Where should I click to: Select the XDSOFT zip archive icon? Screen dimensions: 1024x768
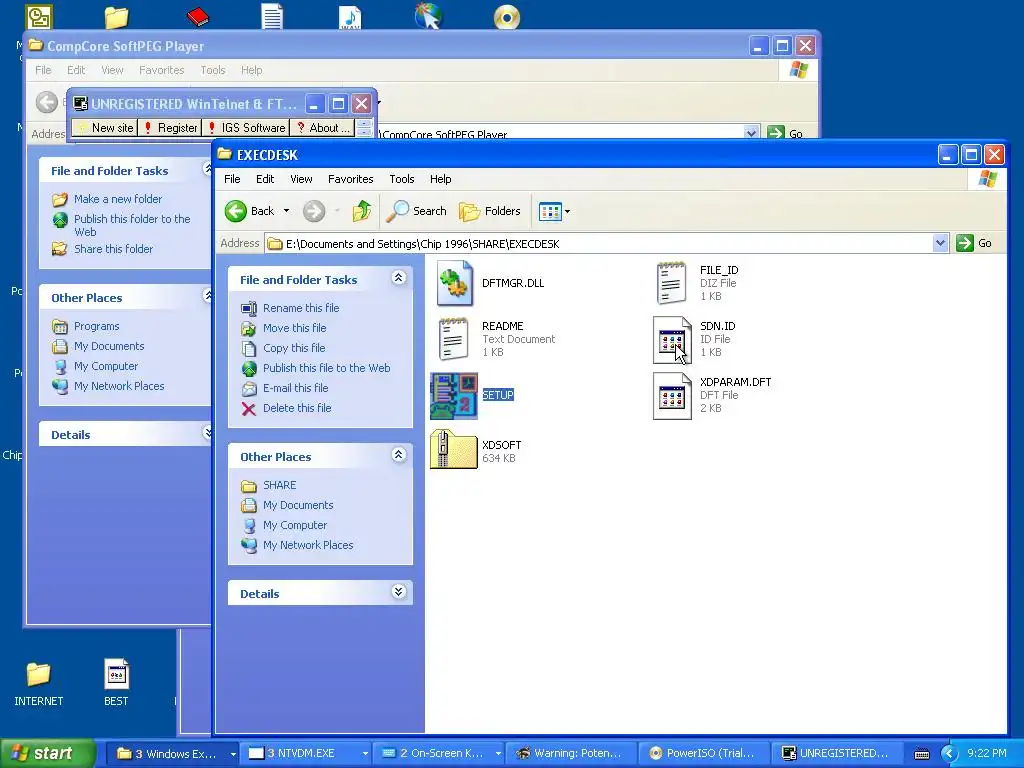pos(454,449)
